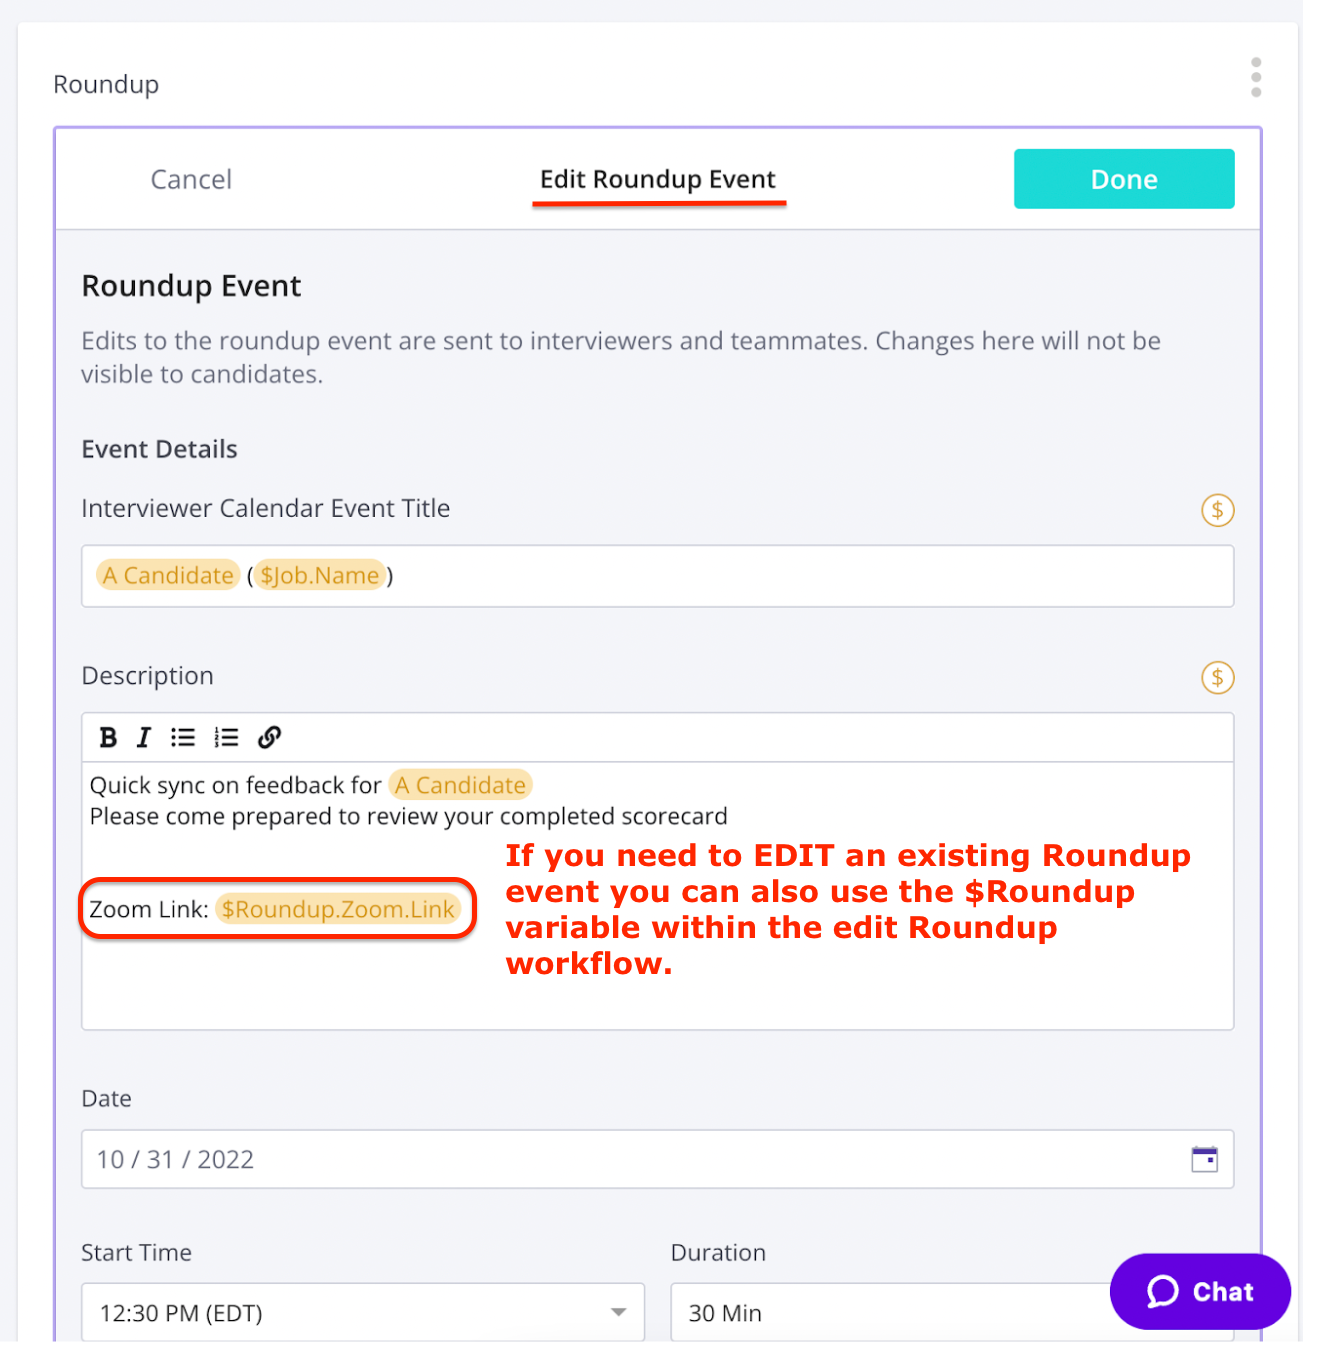Image resolution: width=1322 pixels, height=1368 pixels.
Task: Toggle italic formatting in description
Action: pyautogui.click(x=144, y=738)
